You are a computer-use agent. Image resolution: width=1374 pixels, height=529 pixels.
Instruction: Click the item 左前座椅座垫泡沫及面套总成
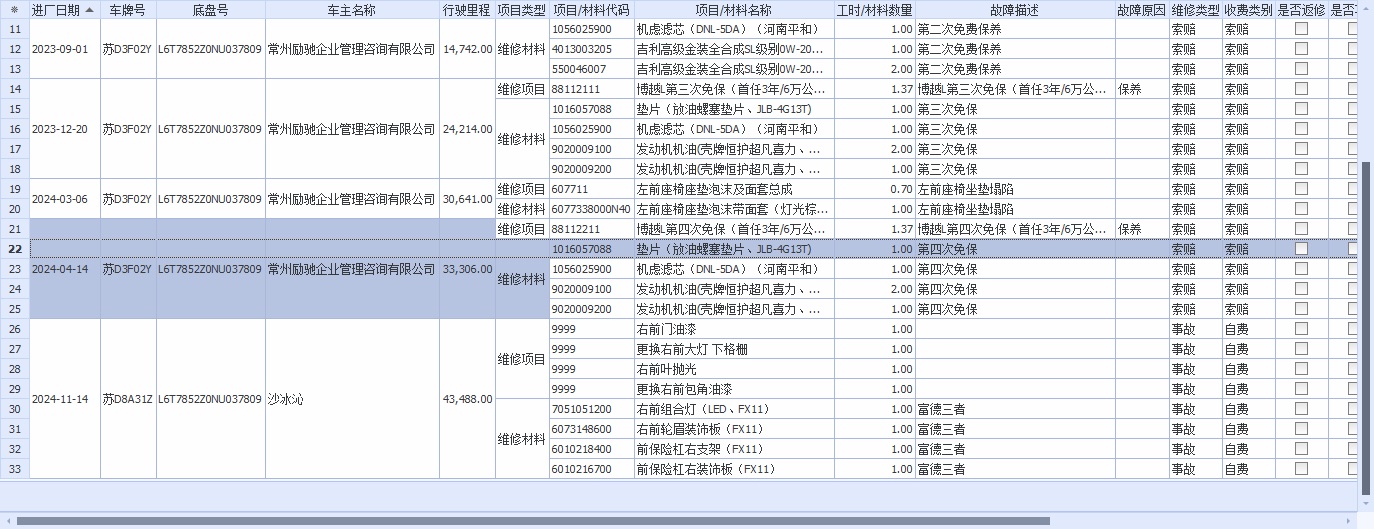click(x=715, y=189)
